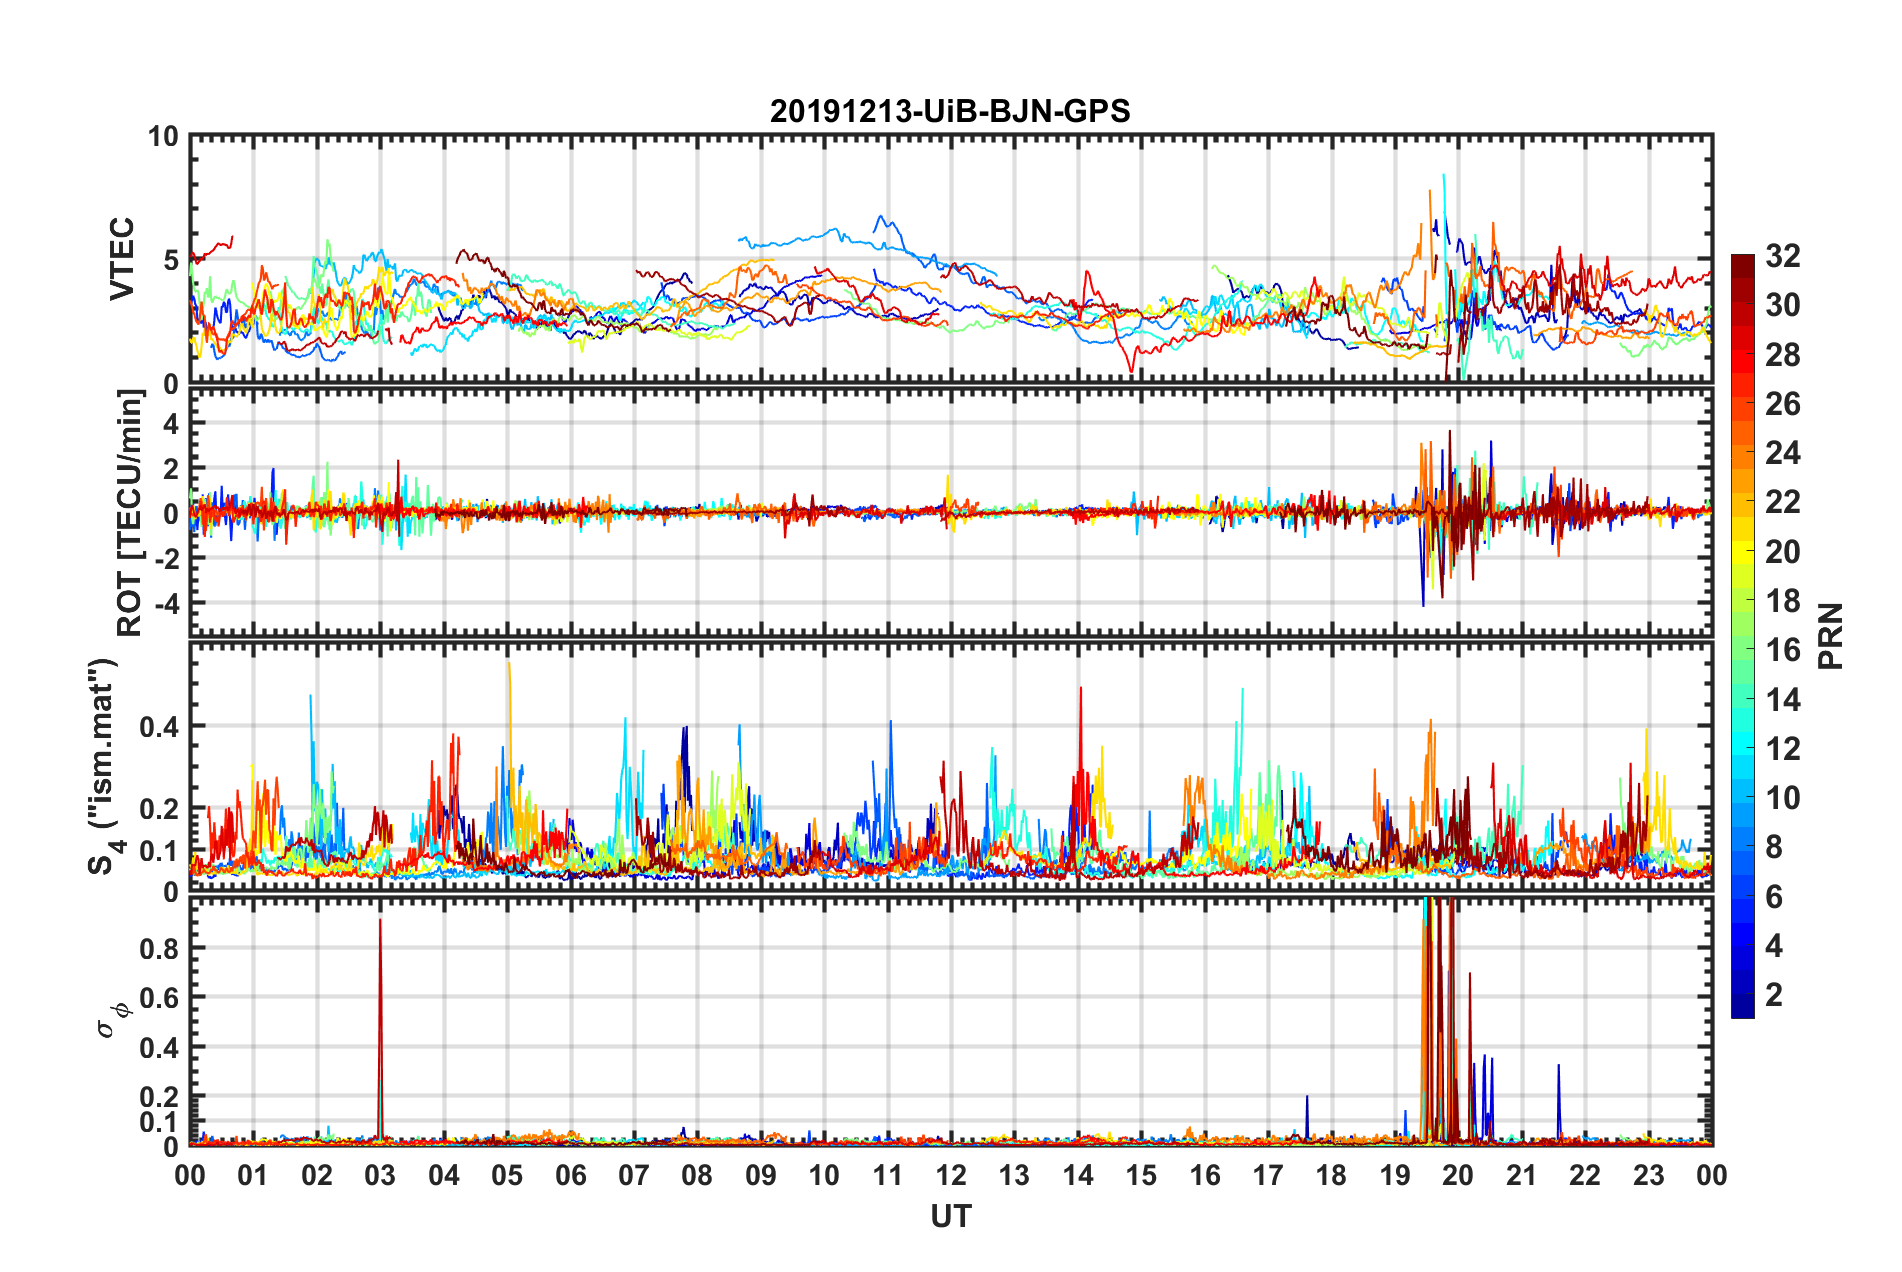Screen dimensions: 1902x1272
Task: Select x-axis hour label 09
Action: tap(761, 1175)
